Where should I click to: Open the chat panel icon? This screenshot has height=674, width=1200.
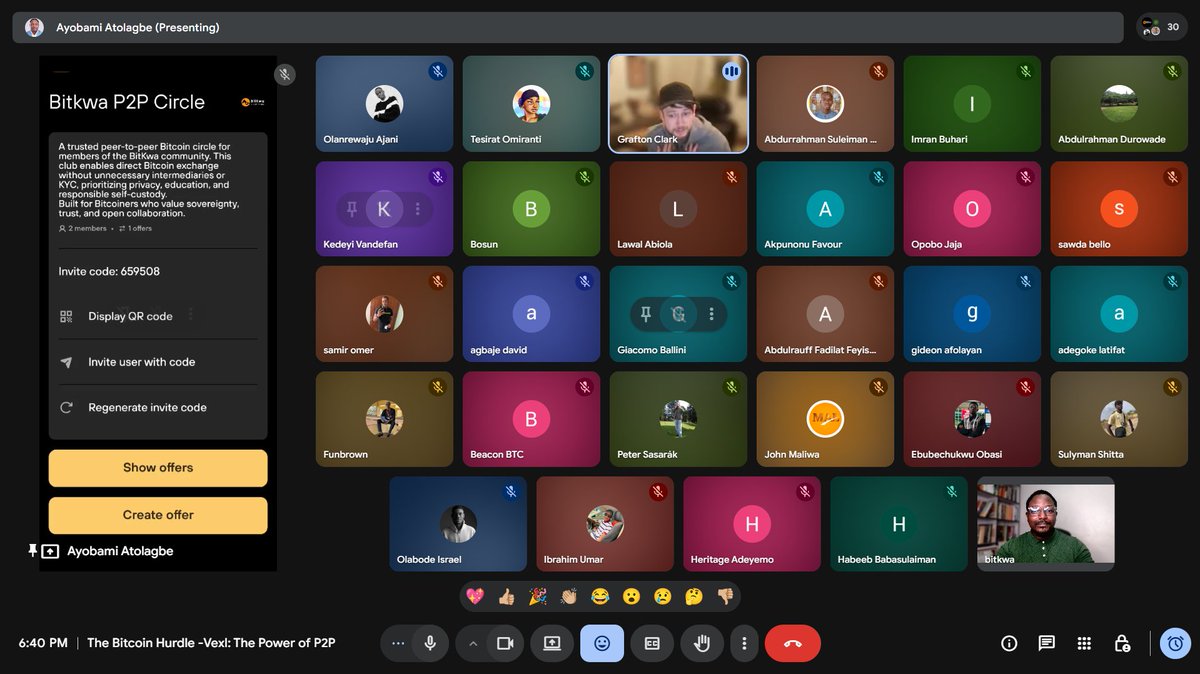tap(1046, 643)
